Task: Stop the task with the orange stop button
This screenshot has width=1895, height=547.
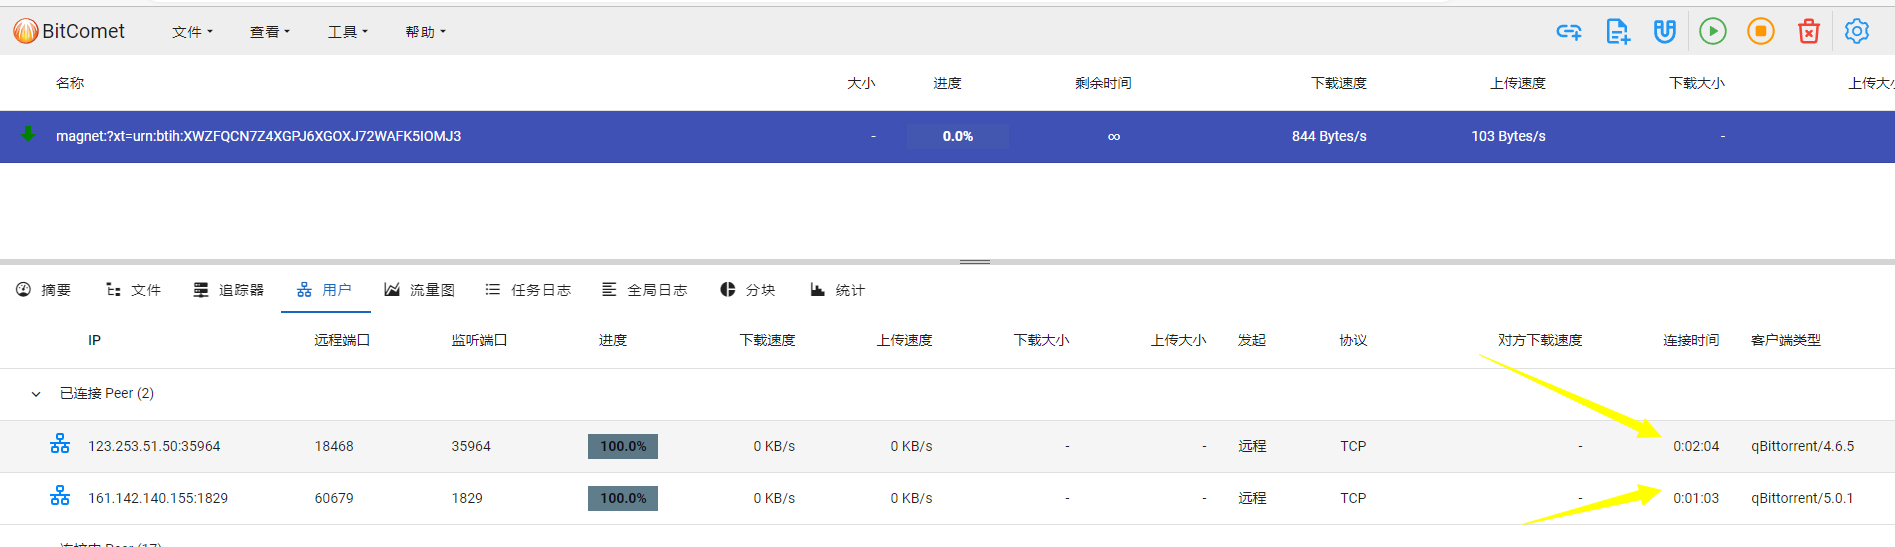Action: [1761, 32]
